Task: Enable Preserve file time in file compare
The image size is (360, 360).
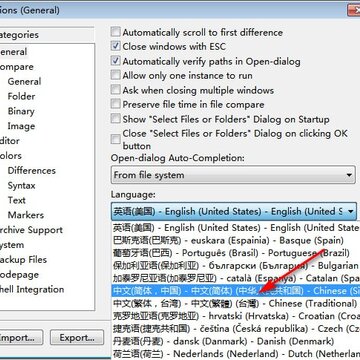Action: [116, 104]
